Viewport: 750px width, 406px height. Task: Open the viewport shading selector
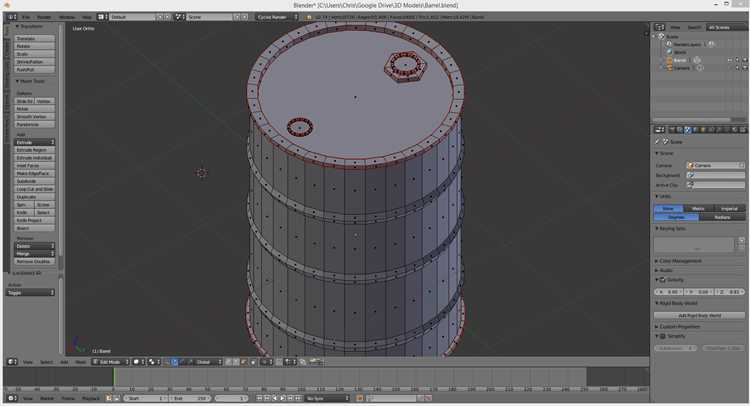click(138, 362)
